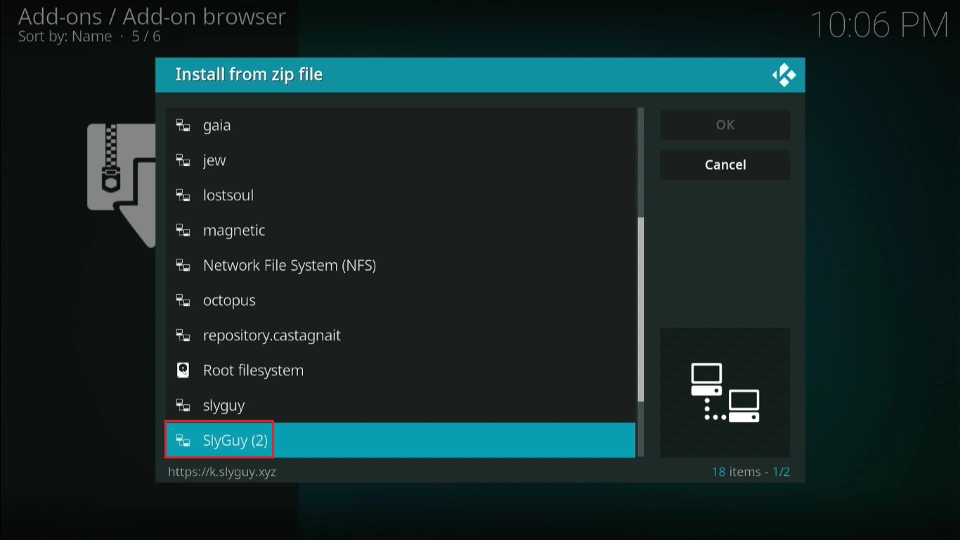The image size is (960, 540).
Task: Open the Network File System (NFS) entry
Action: 289,266
